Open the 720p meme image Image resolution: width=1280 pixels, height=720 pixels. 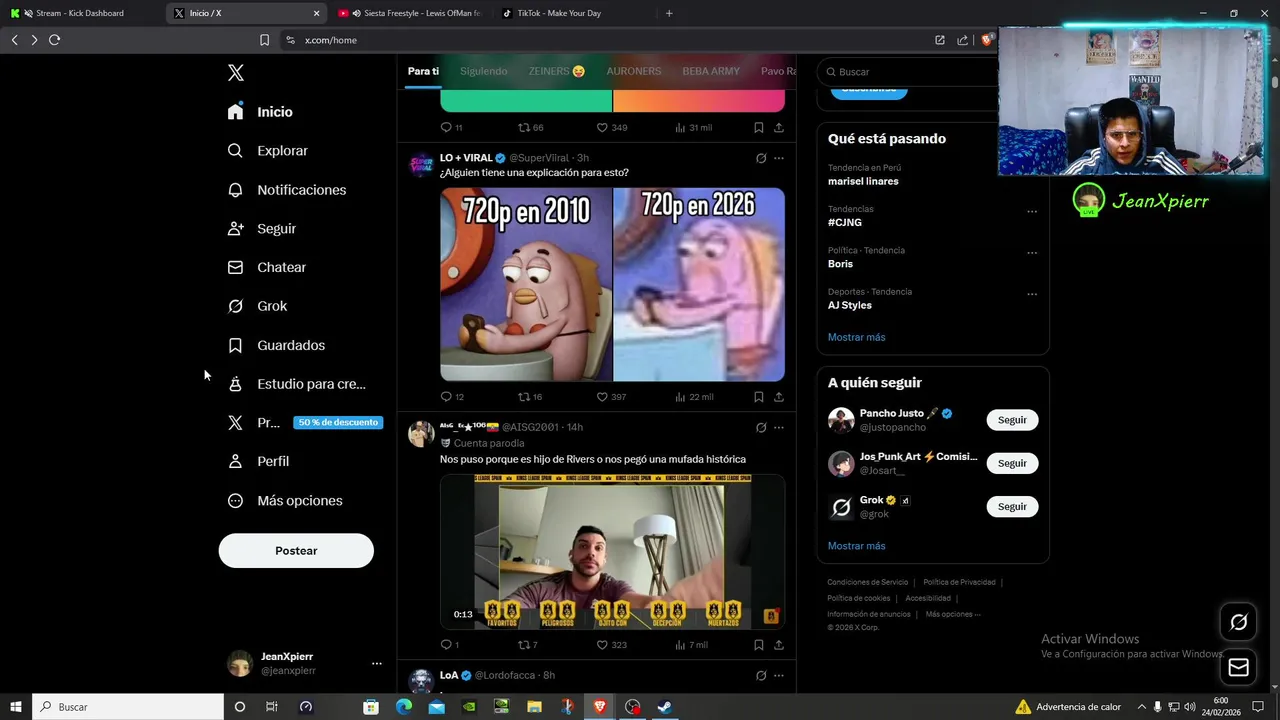pyautogui.click(x=612, y=285)
